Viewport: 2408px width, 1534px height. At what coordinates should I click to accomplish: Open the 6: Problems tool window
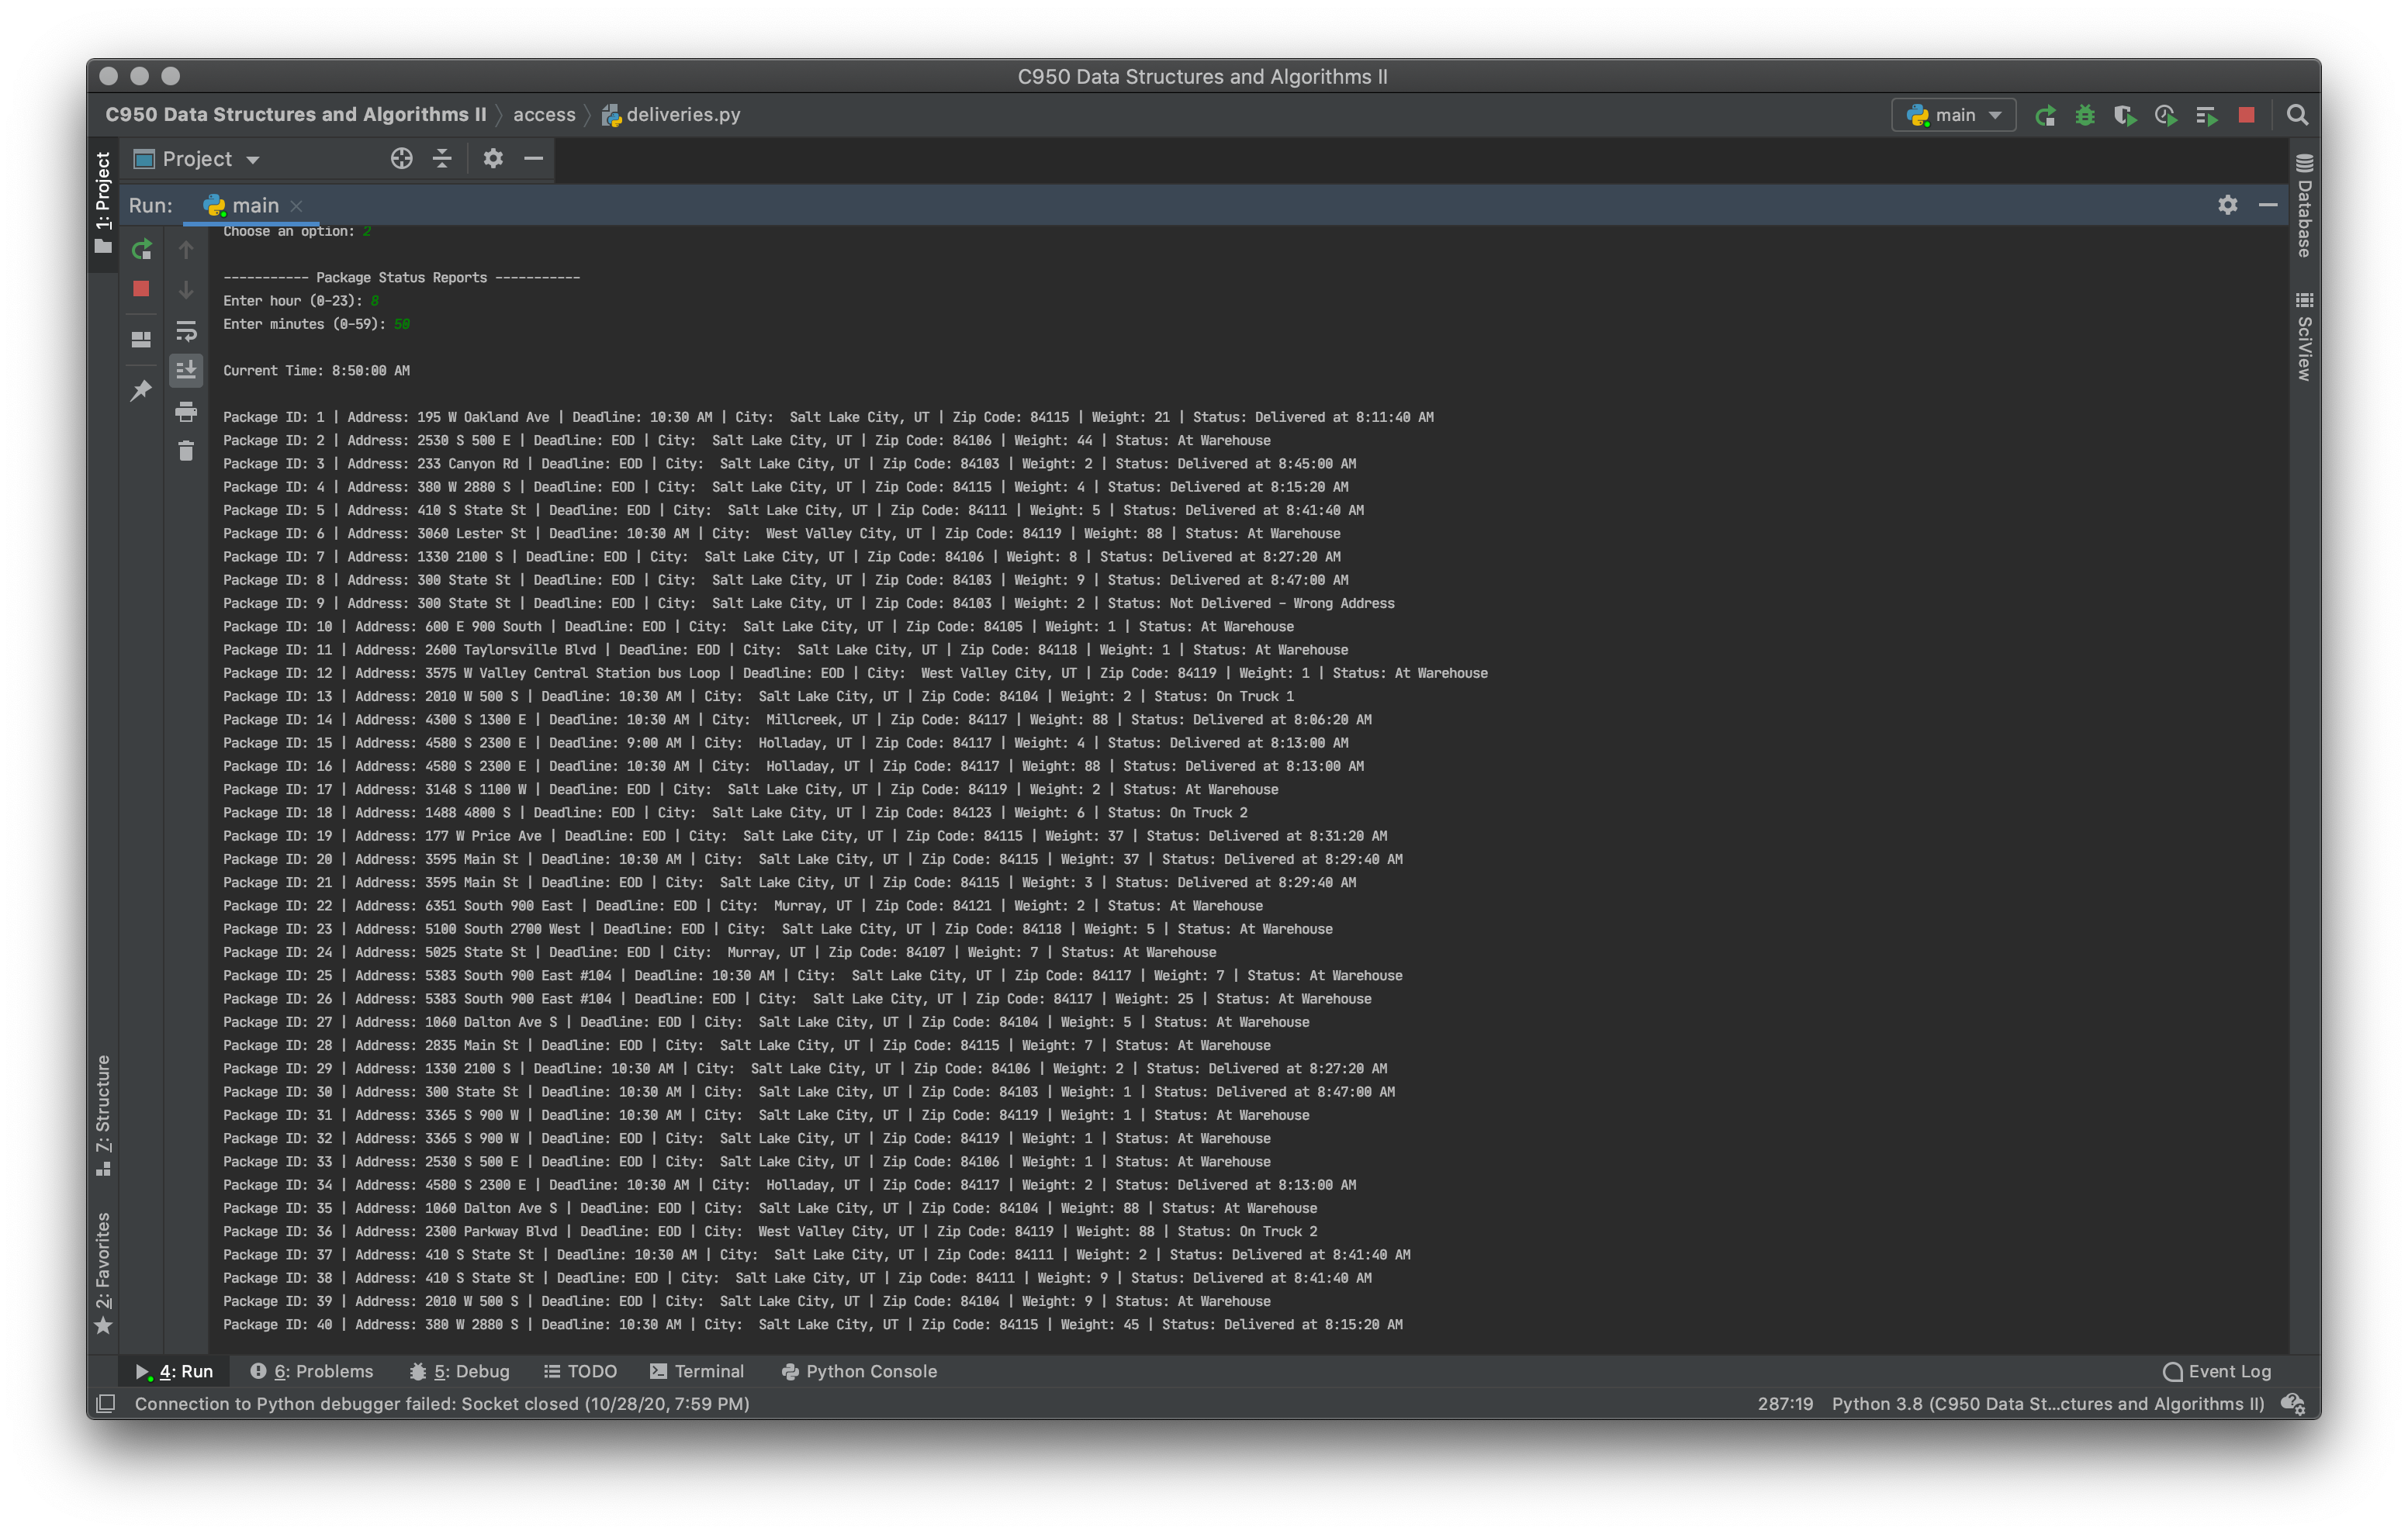point(312,1371)
